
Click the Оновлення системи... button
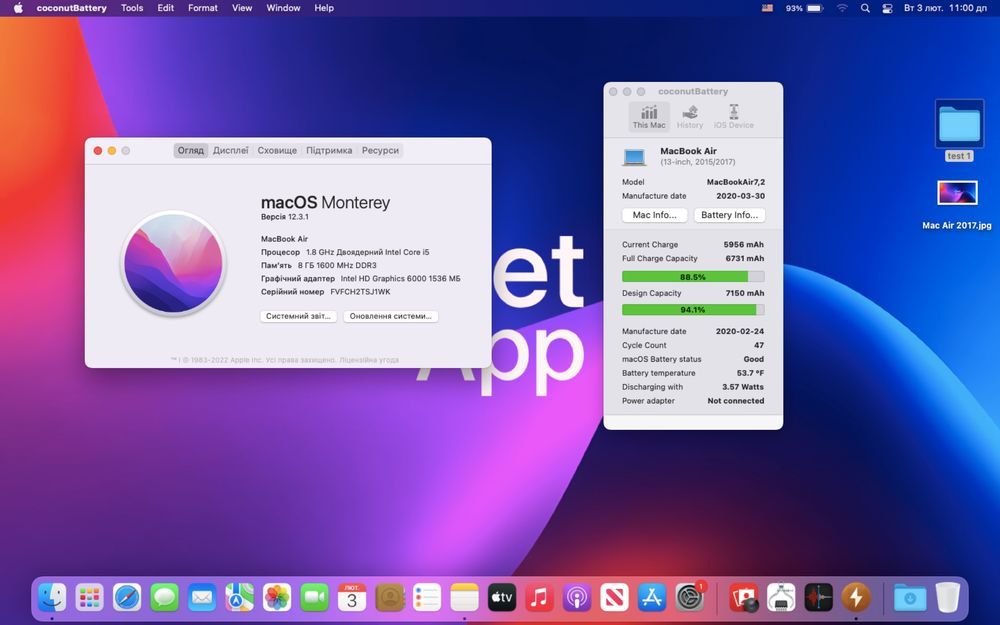pos(390,316)
